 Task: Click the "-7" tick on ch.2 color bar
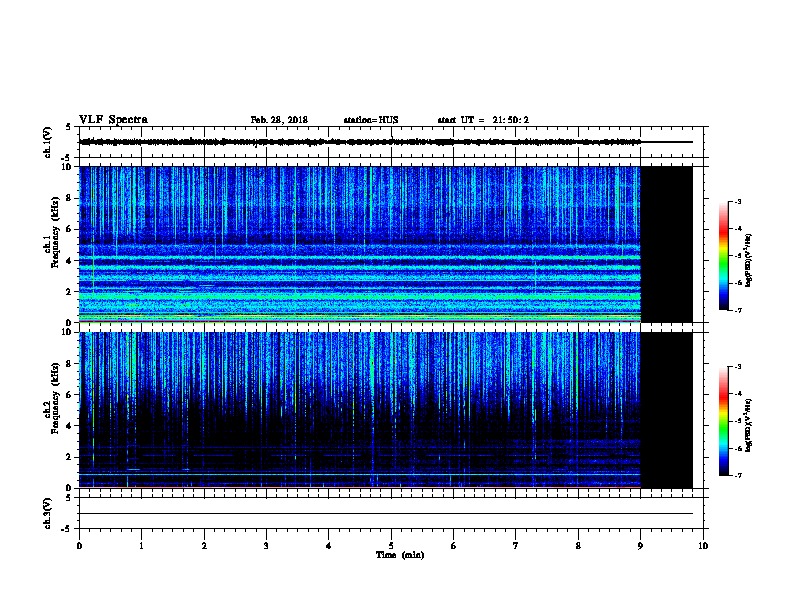tap(737, 476)
